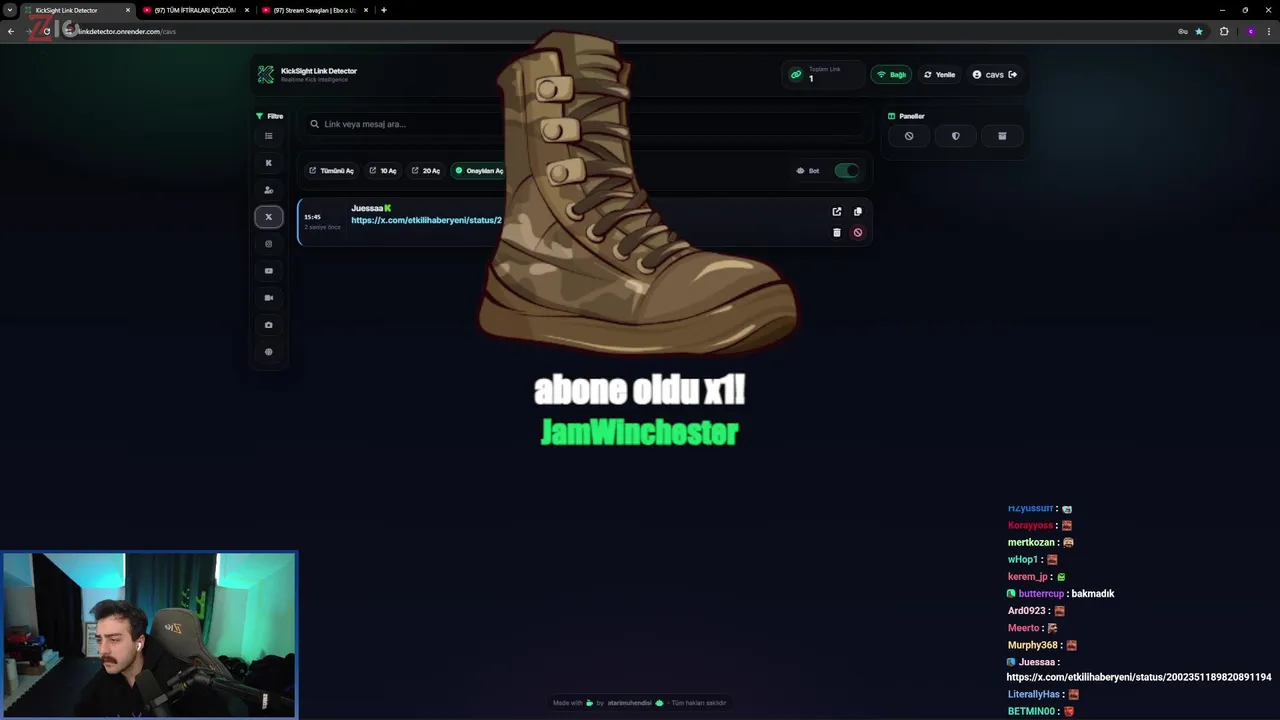Image resolution: width=1280 pixels, height=720 pixels.
Task: Click the 15:45 timestamp on link card
Action: pyautogui.click(x=312, y=217)
